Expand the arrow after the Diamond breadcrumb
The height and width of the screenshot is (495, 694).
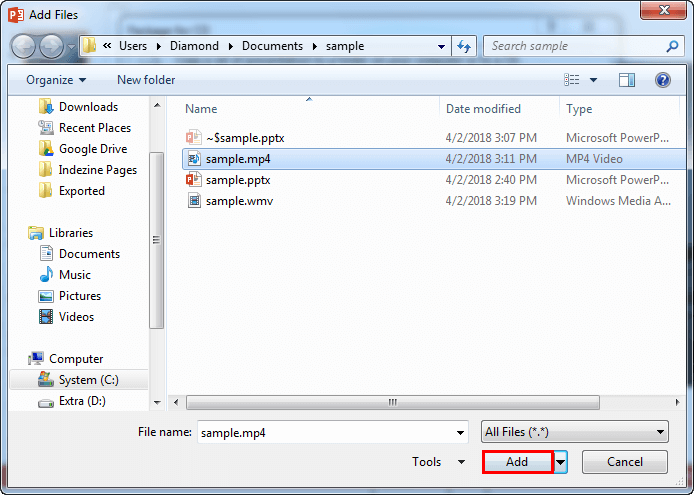click(231, 46)
